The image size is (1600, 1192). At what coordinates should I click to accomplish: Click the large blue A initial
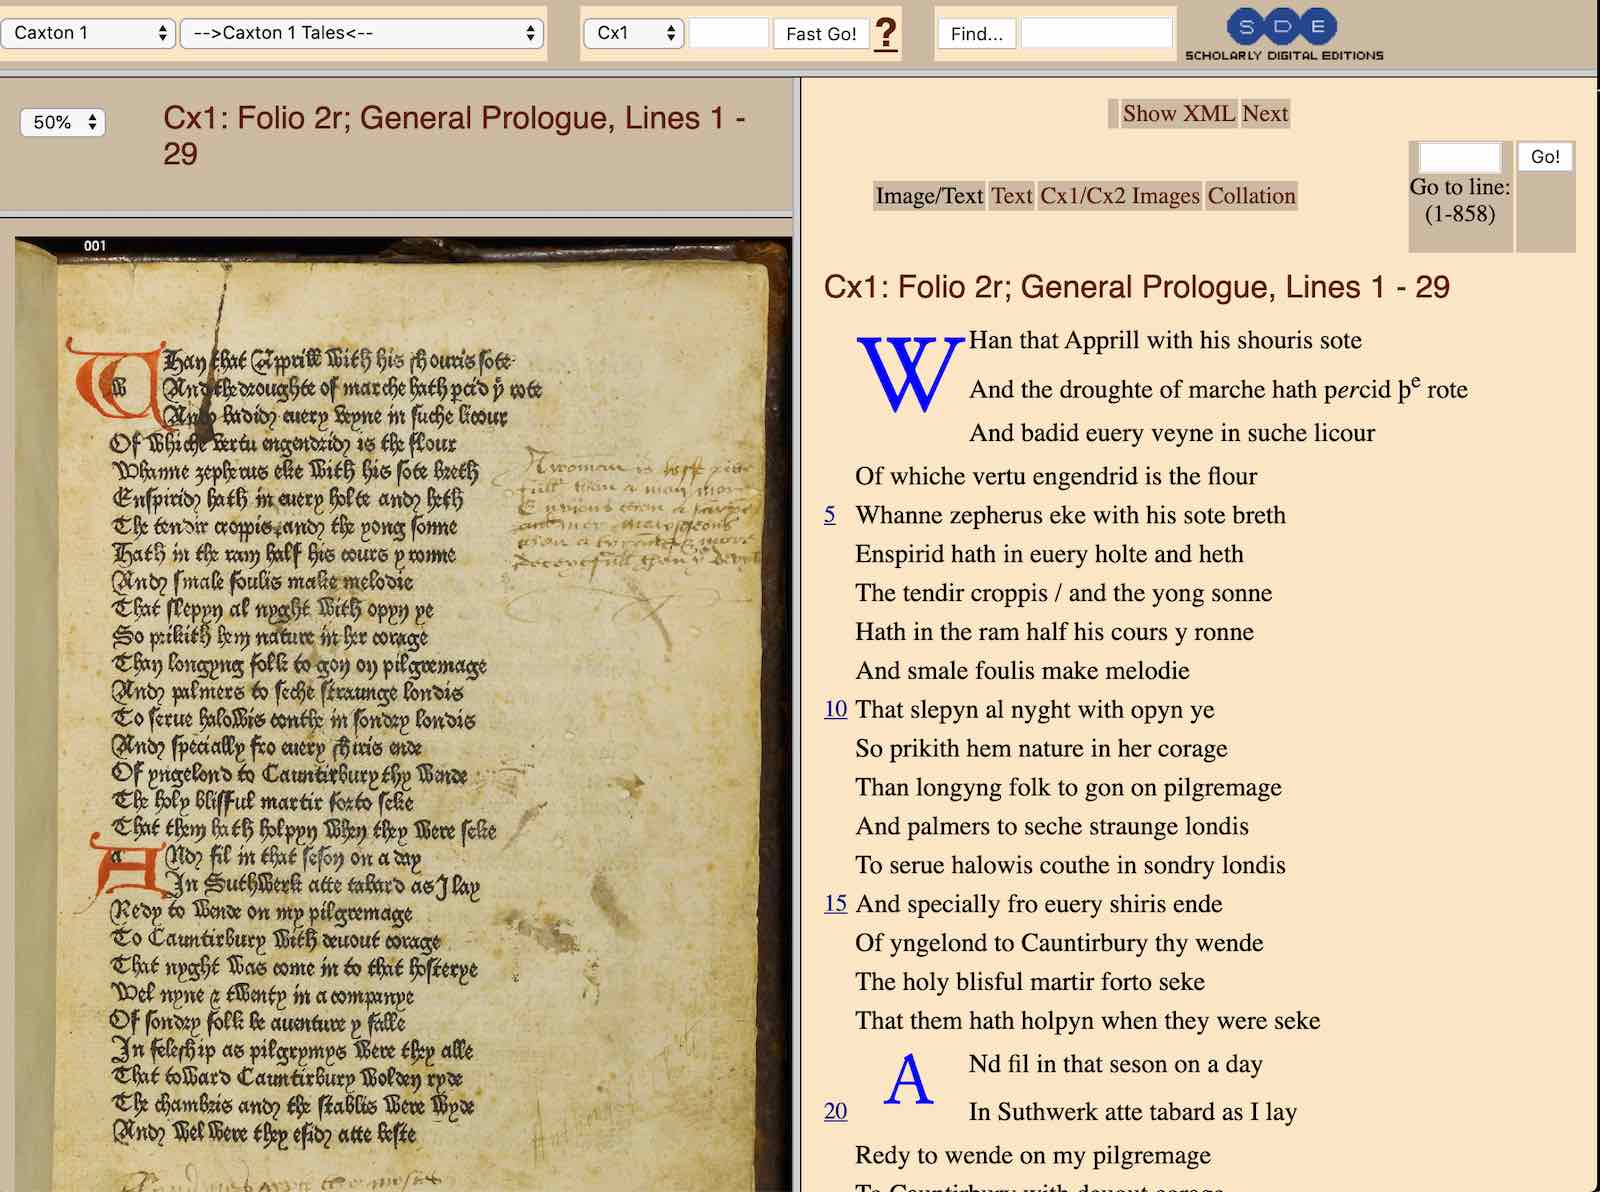click(909, 1080)
